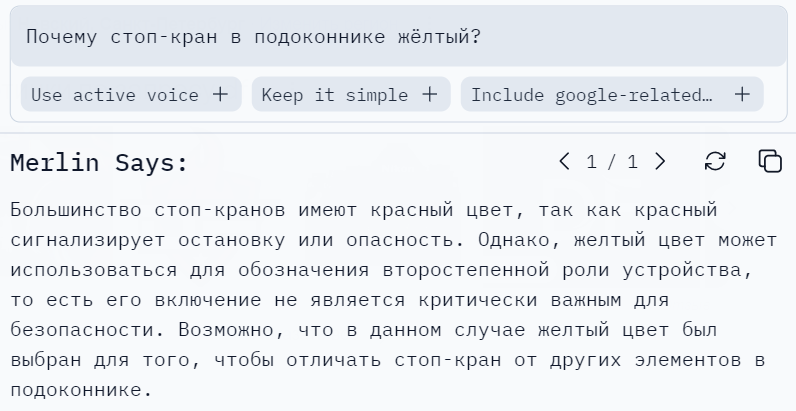Viewport: 796px width, 411px height.
Task: Click the plus icon on Use active voice
Action: (x=220, y=95)
